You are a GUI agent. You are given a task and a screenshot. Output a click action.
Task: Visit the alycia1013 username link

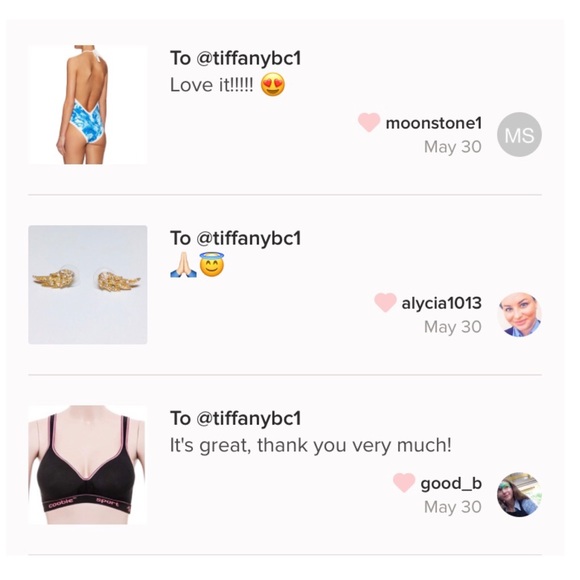(442, 303)
